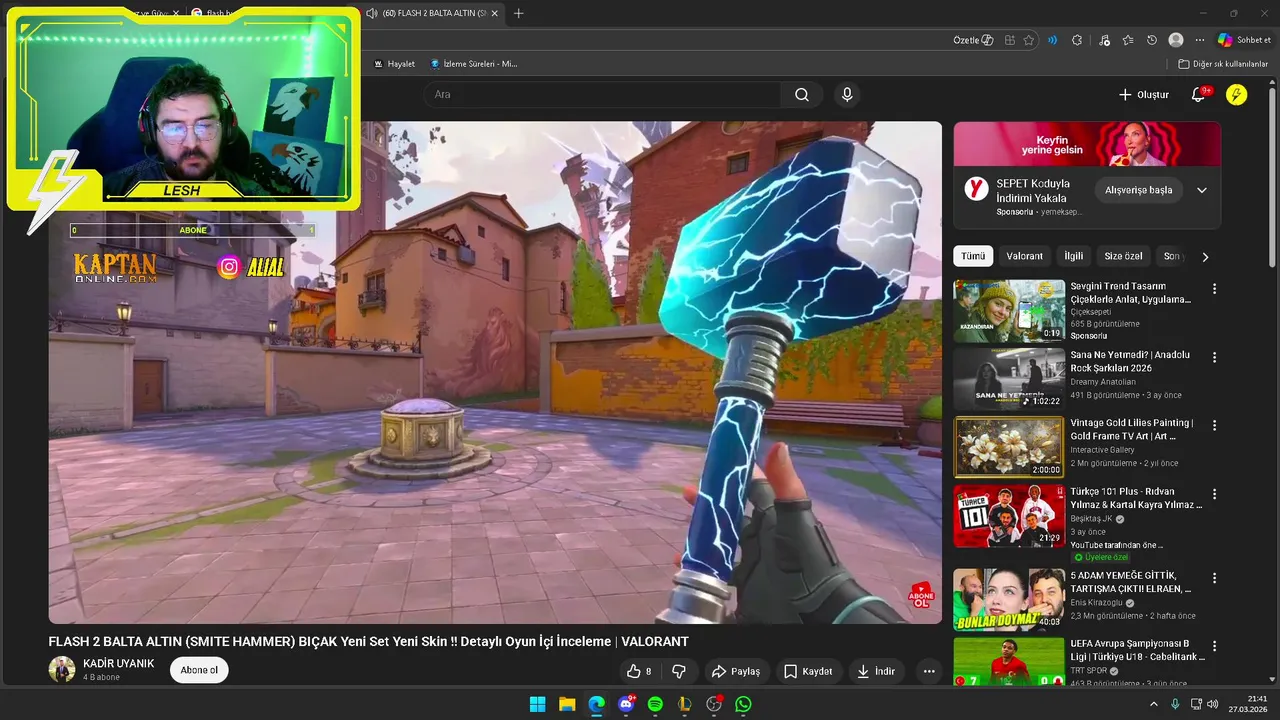
Task: Add page to favorites star icon
Action: point(1029,40)
